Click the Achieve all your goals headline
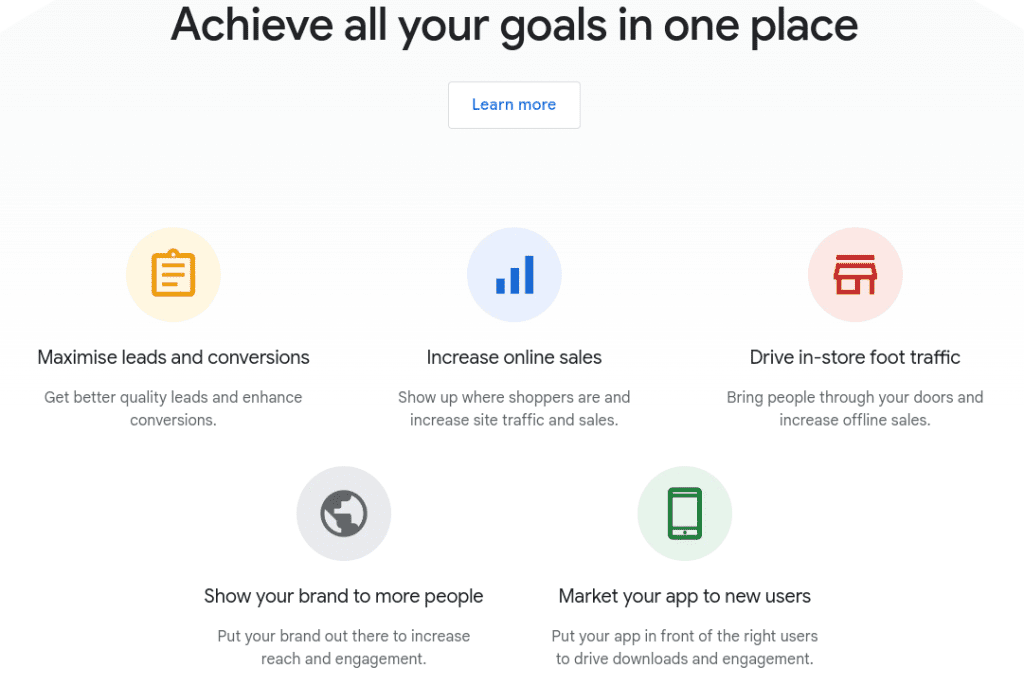Viewport: 1024px width, 686px height. tap(514, 26)
